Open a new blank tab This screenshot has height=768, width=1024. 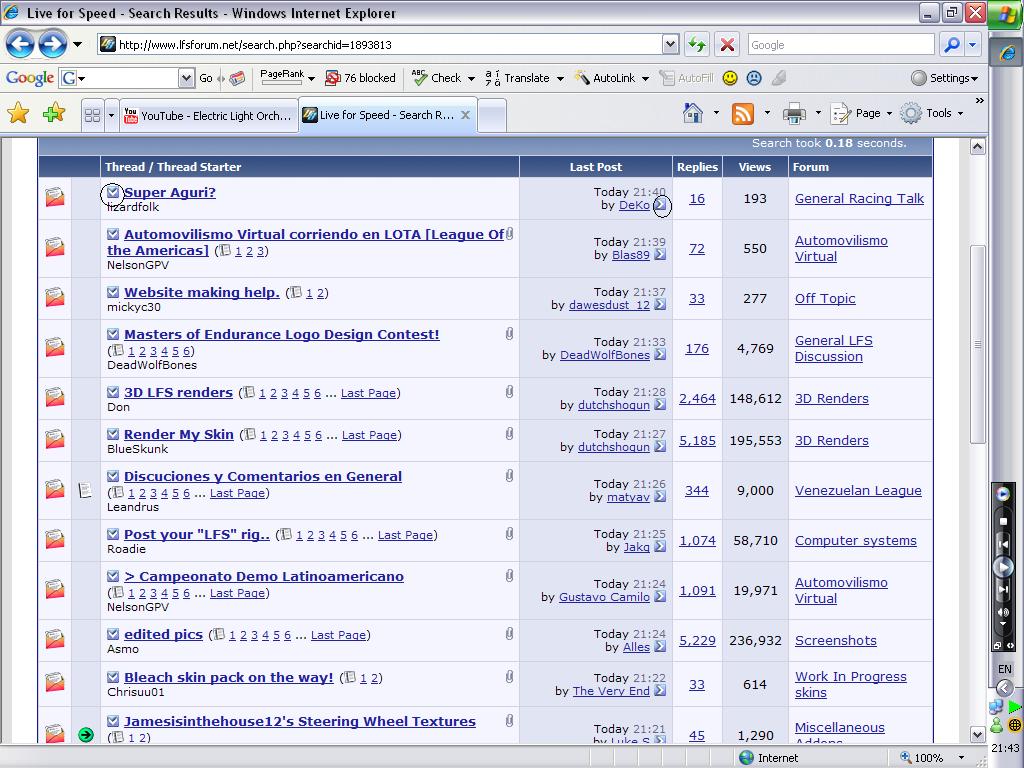[492, 116]
